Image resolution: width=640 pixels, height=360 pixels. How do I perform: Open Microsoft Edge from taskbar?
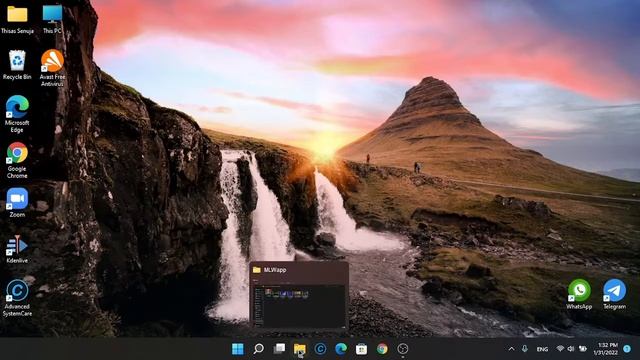point(341,349)
